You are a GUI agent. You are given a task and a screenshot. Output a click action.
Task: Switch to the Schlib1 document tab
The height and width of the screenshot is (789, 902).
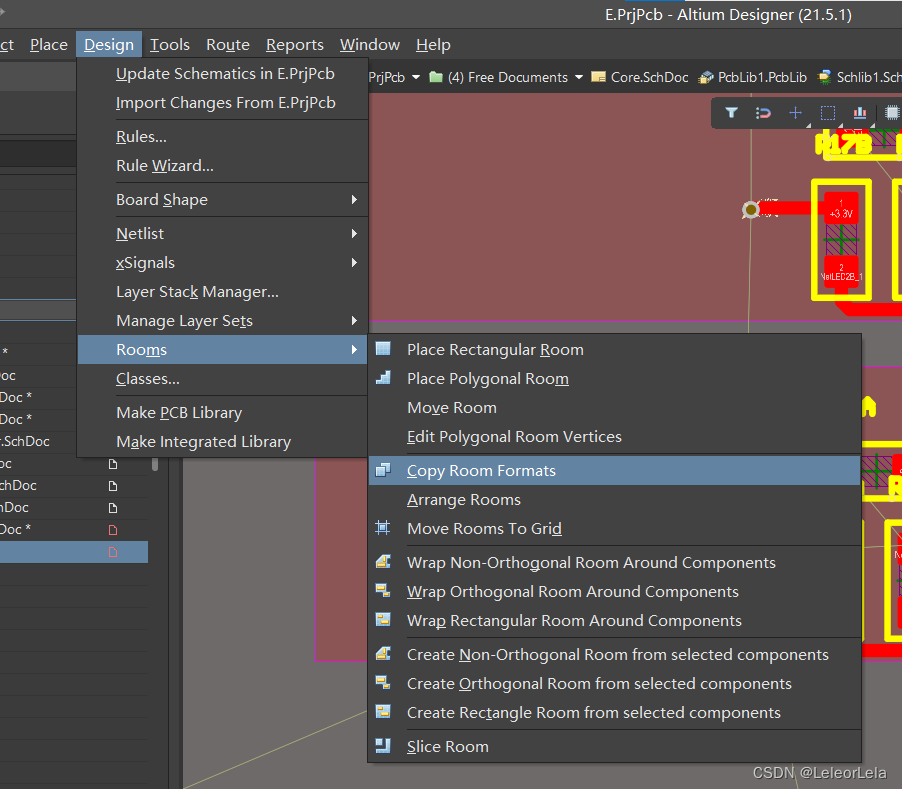pyautogui.click(x=859, y=77)
